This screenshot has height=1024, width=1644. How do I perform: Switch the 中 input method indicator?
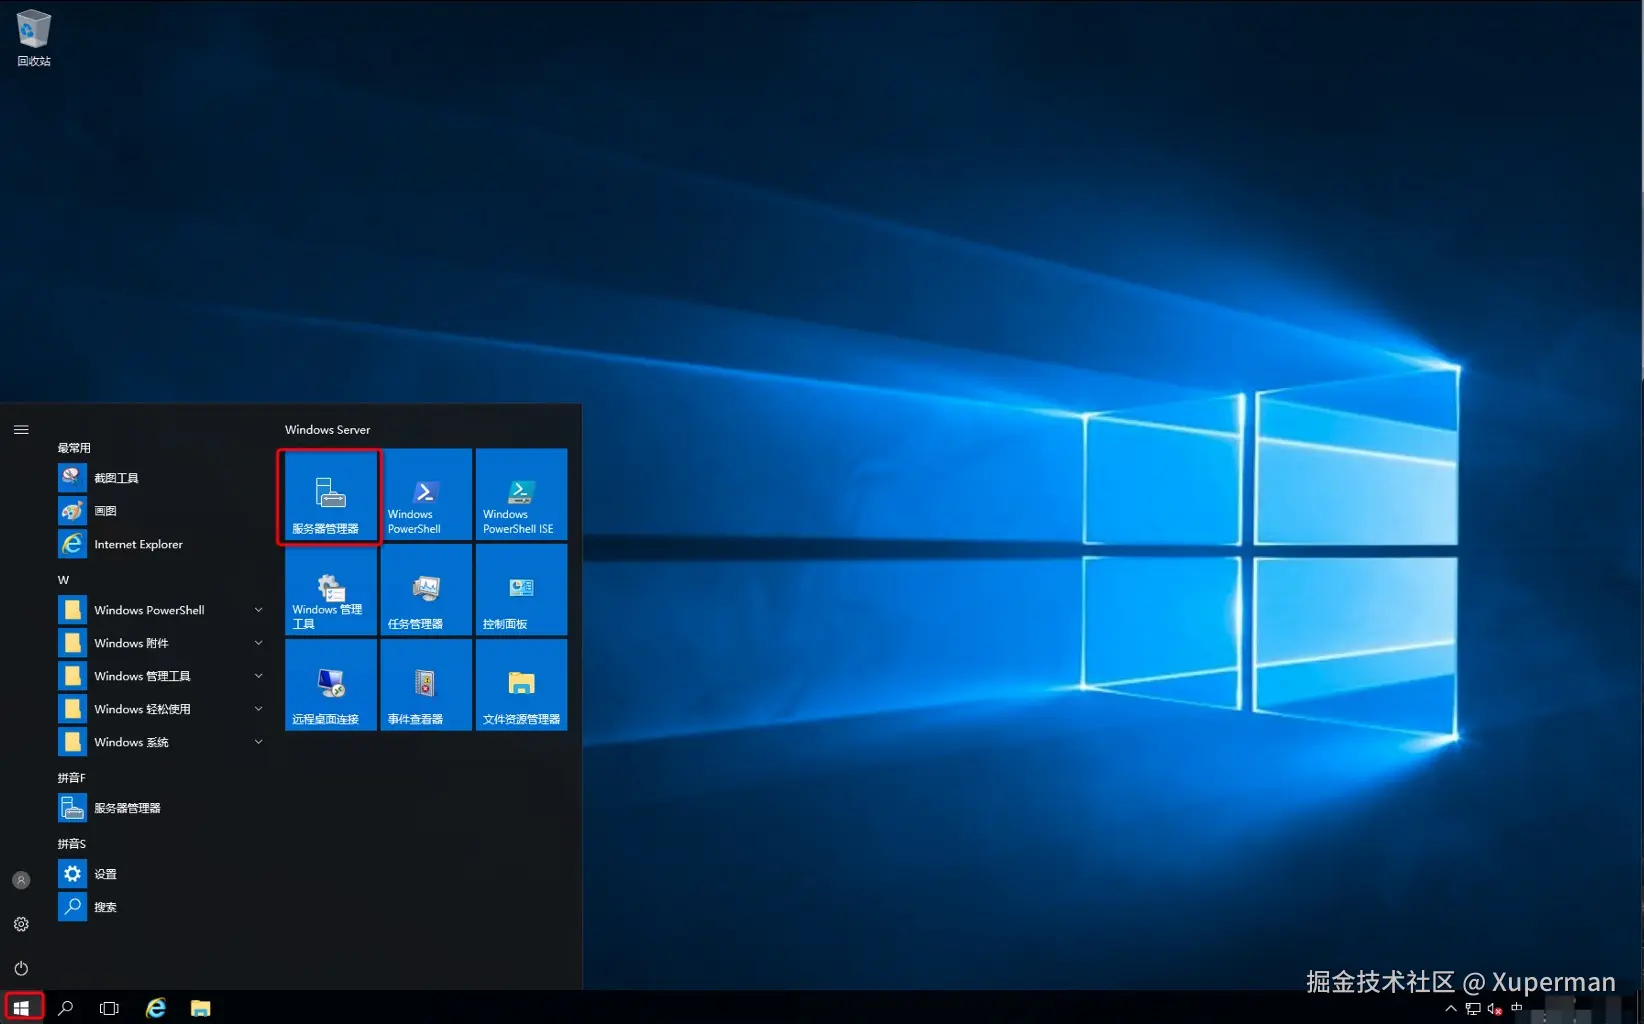click(1517, 1008)
